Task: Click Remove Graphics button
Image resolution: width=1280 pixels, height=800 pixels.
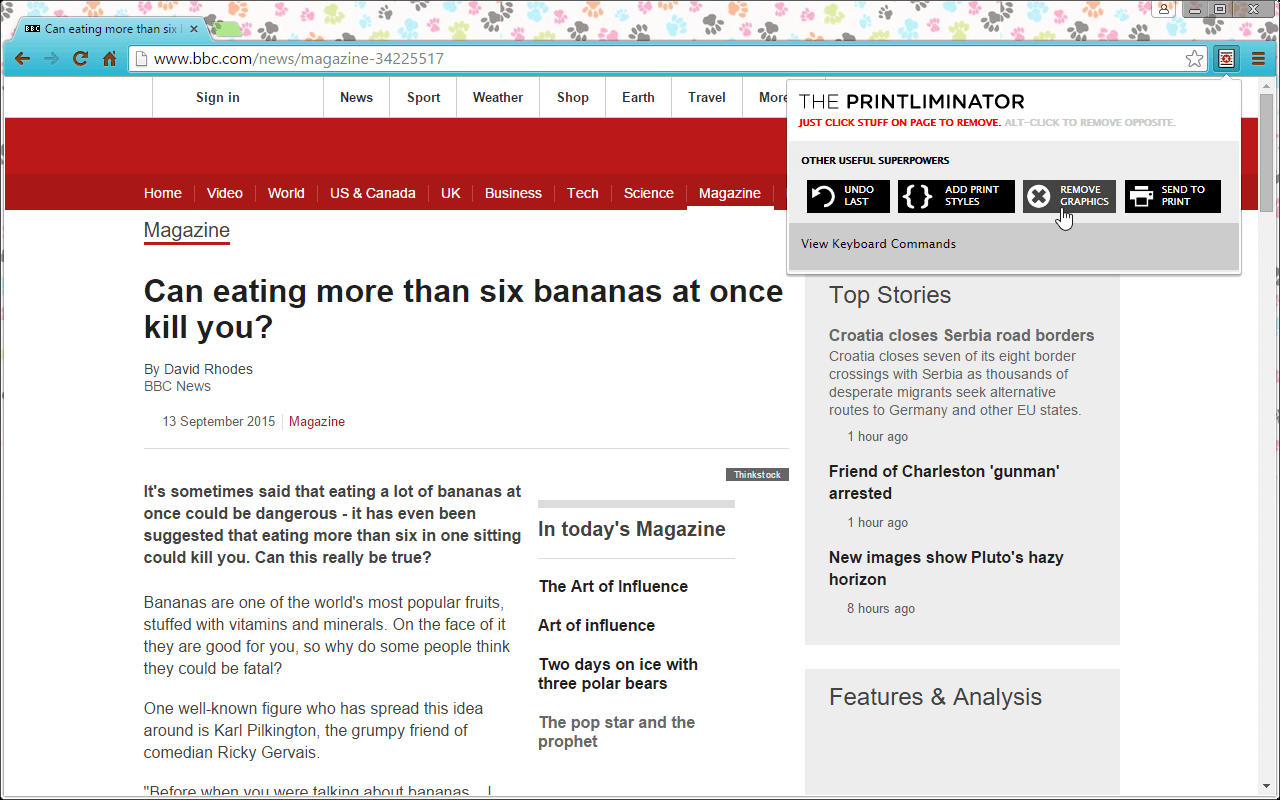Action: [1069, 196]
